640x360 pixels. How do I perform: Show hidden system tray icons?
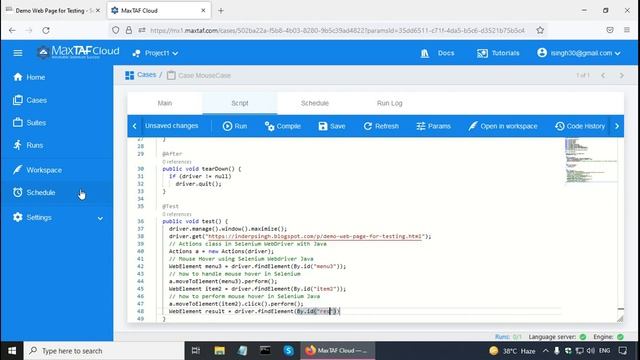(x=545, y=351)
